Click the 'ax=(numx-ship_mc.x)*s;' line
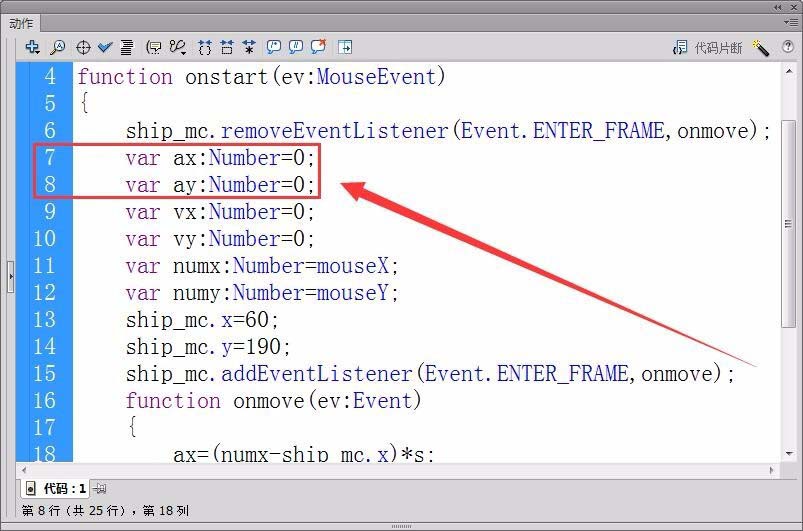This screenshot has width=803, height=531. click(304, 454)
